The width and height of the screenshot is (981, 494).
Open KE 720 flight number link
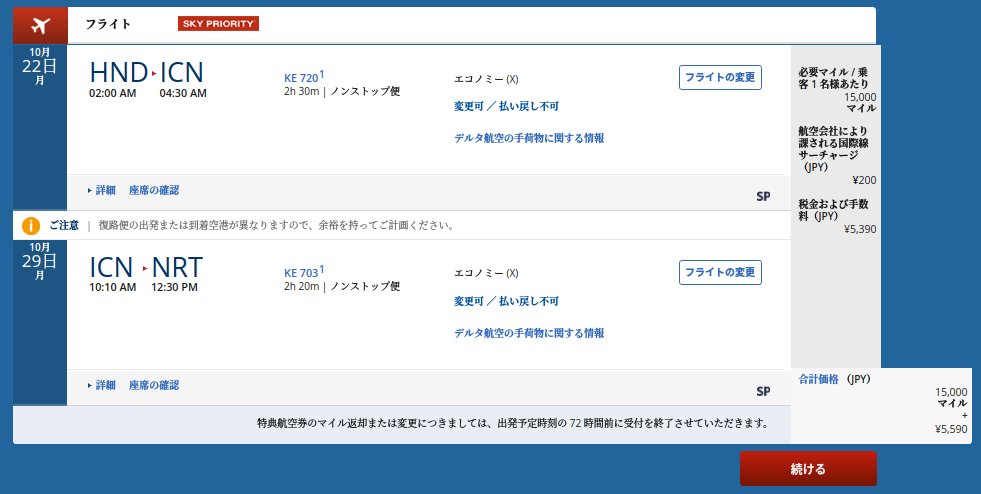304,77
